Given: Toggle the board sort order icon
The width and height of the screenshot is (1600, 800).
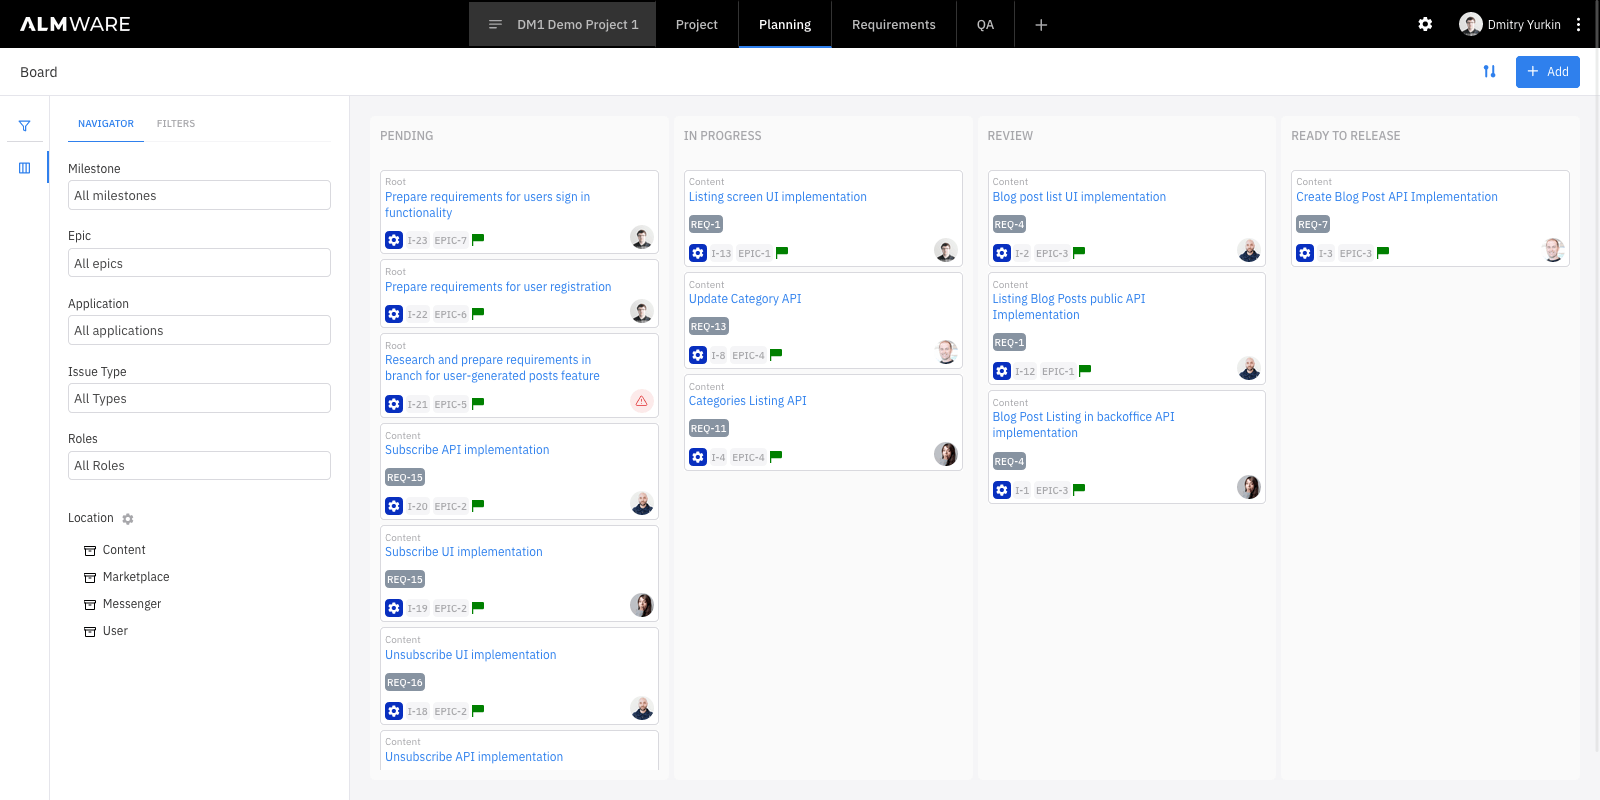Looking at the screenshot, I should [x=1489, y=71].
